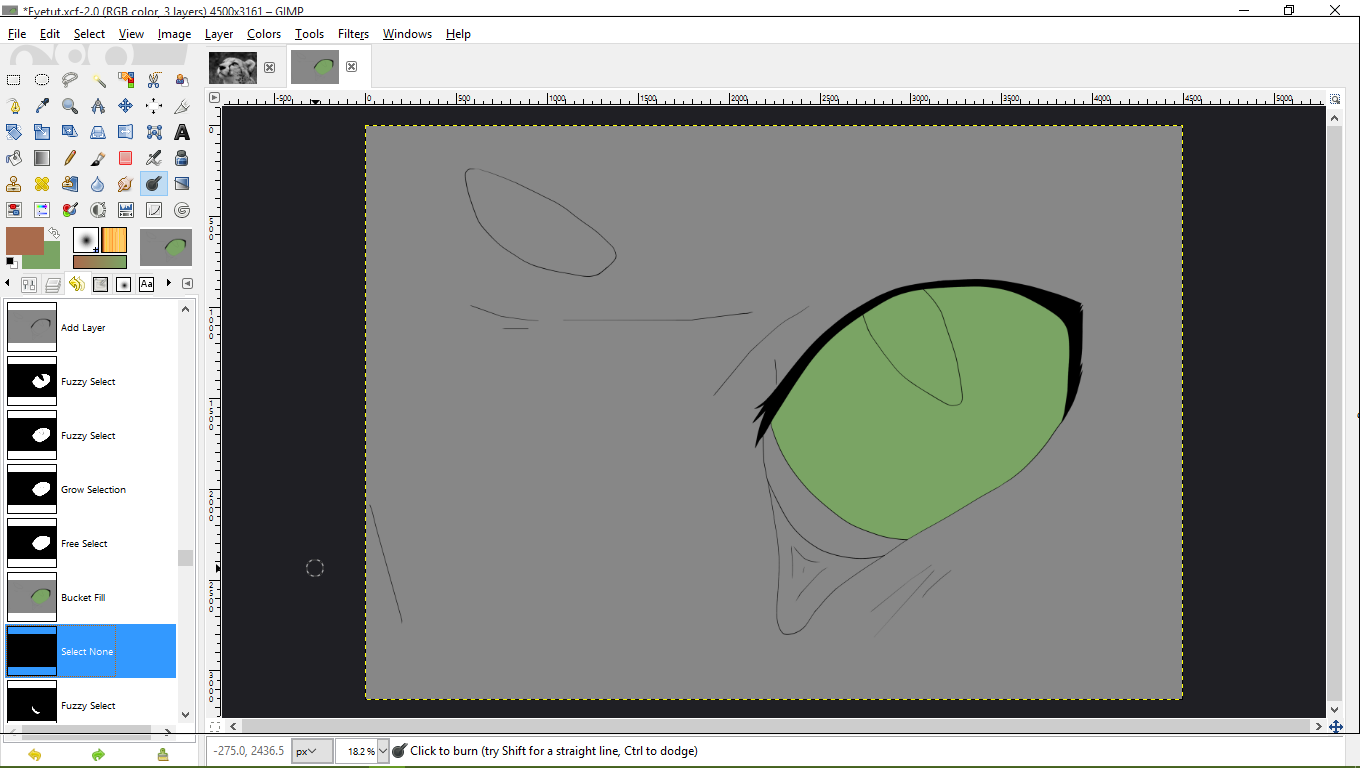
Task: Switch to the Tool Options dock tab
Action: coord(29,284)
